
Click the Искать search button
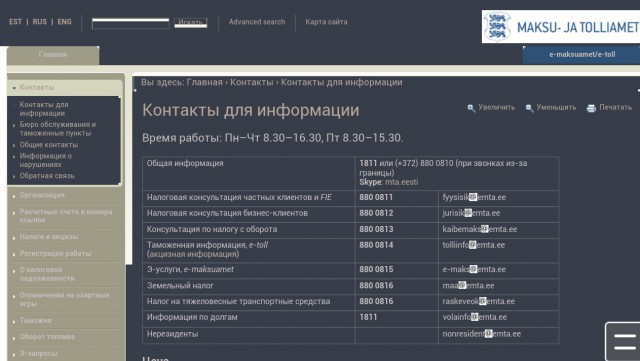(191, 22)
